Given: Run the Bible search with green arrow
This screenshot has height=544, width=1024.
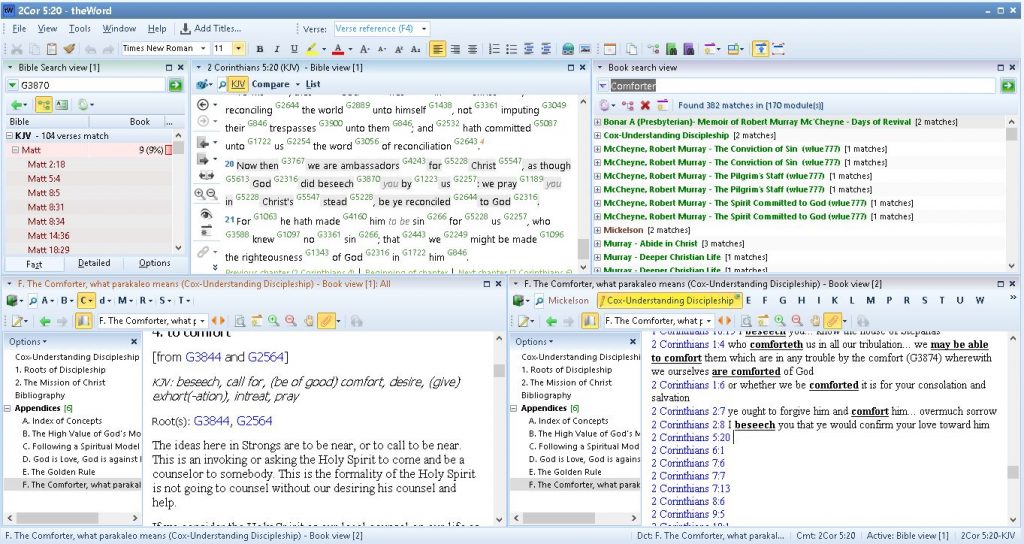Looking at the screenshot, I should coord(175,85).
